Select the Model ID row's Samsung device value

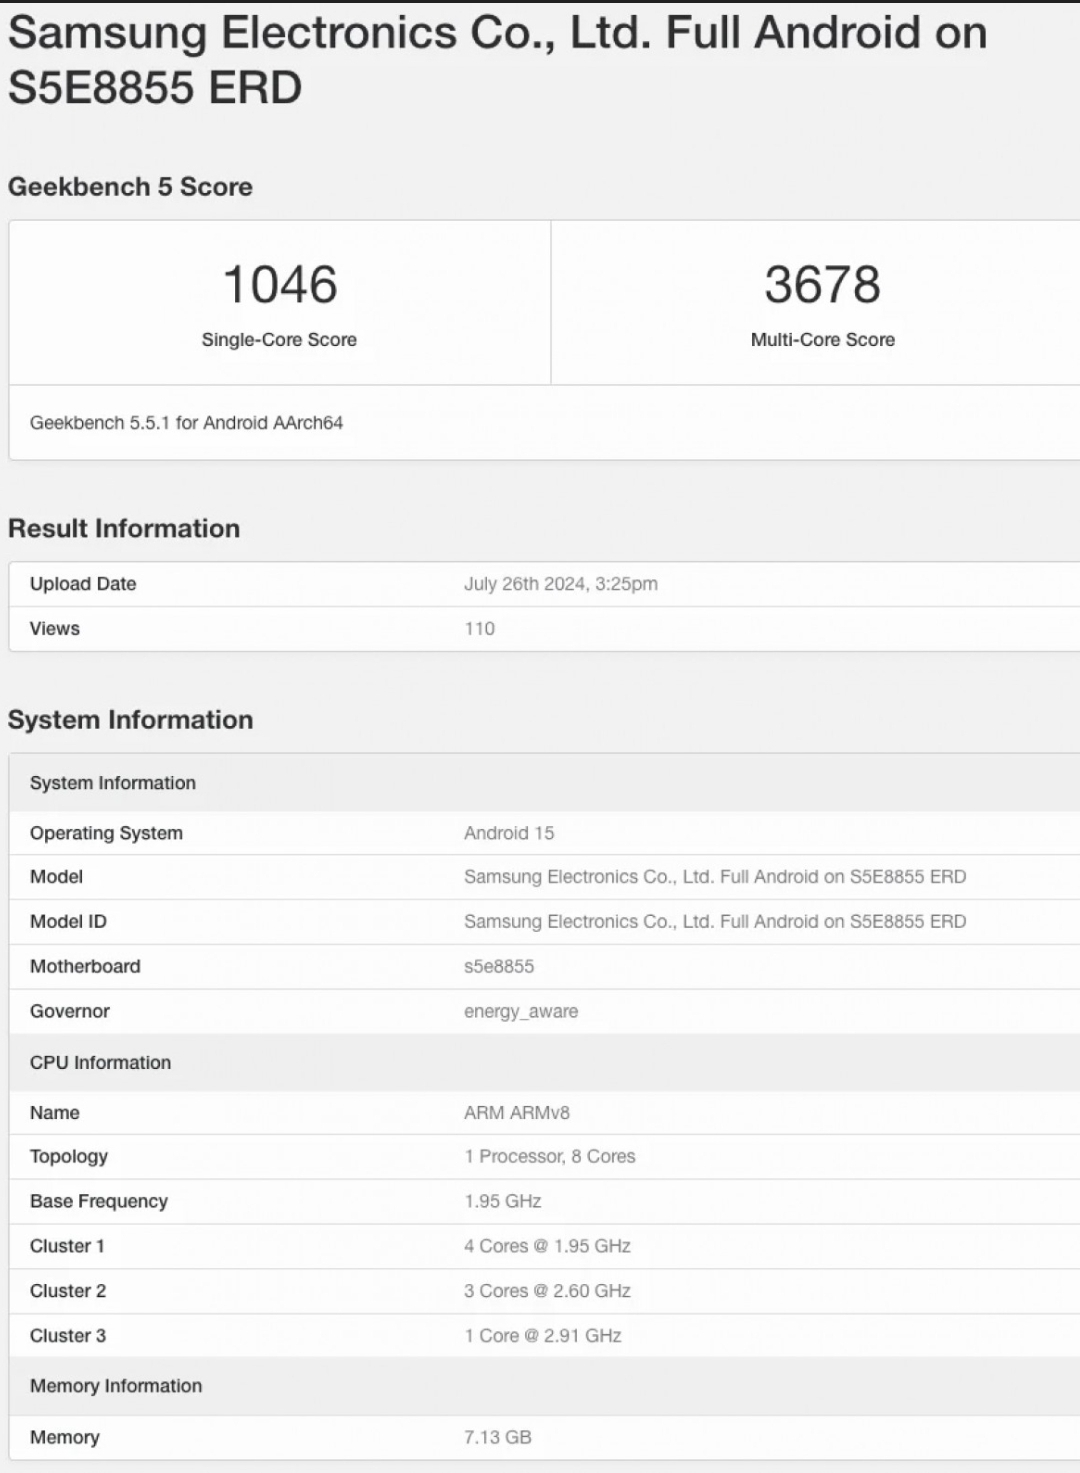click(x=715, y=922)
